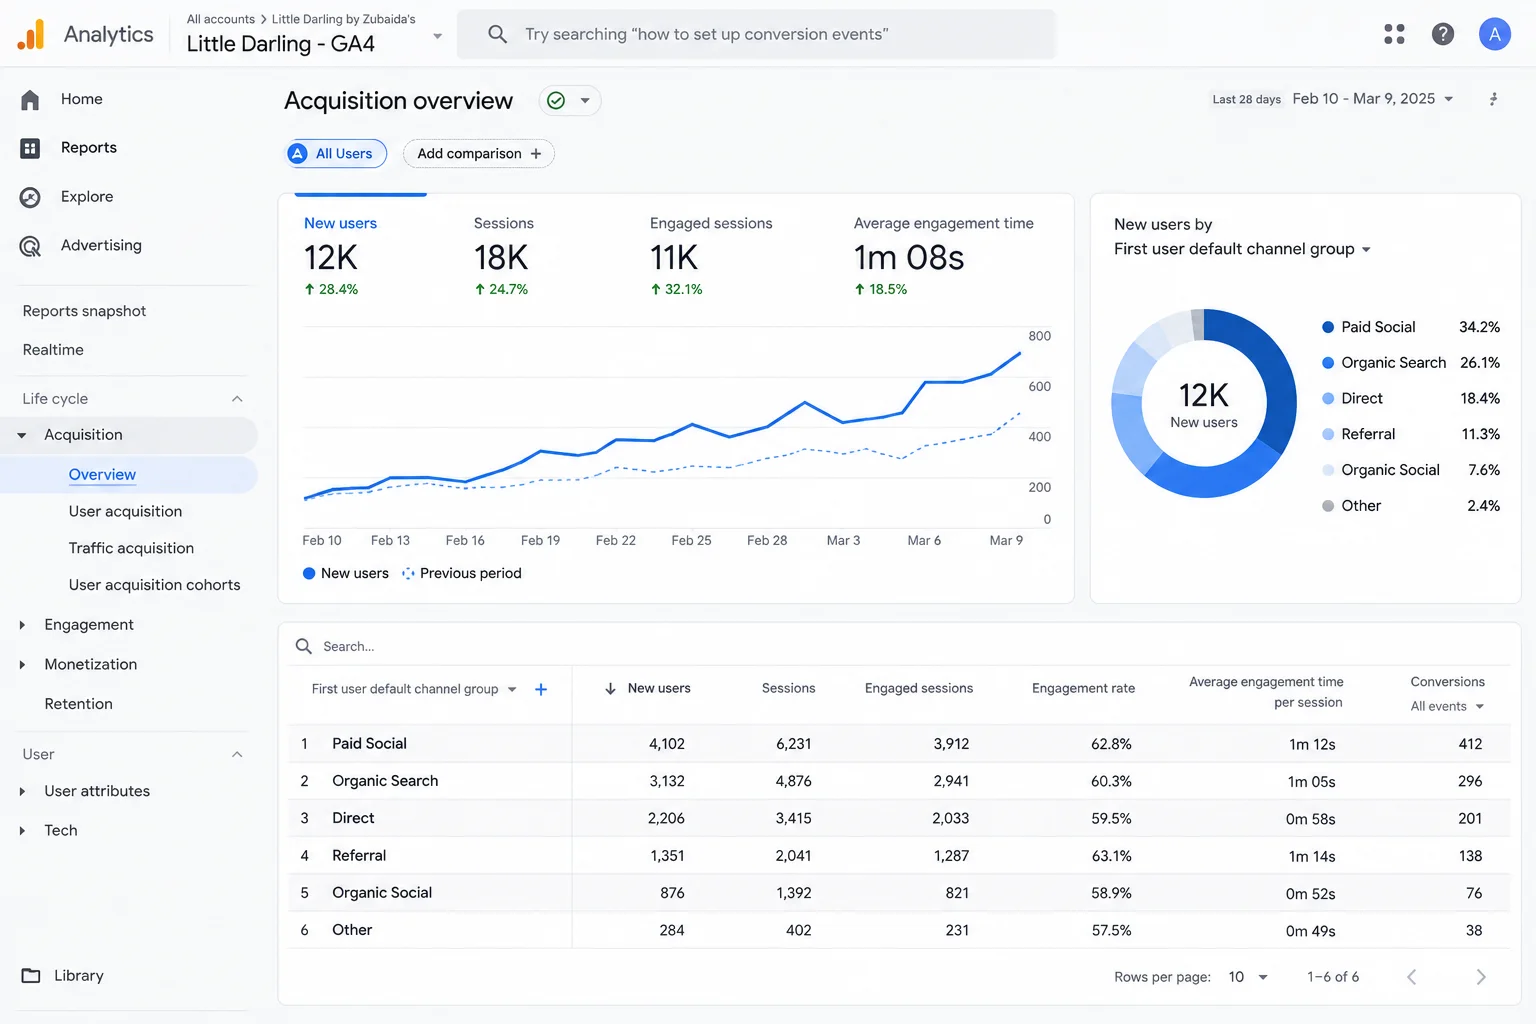1536x1024 pixels.
Task: Click the All Users segment badge icon
Action: click(x=298, y=154)
